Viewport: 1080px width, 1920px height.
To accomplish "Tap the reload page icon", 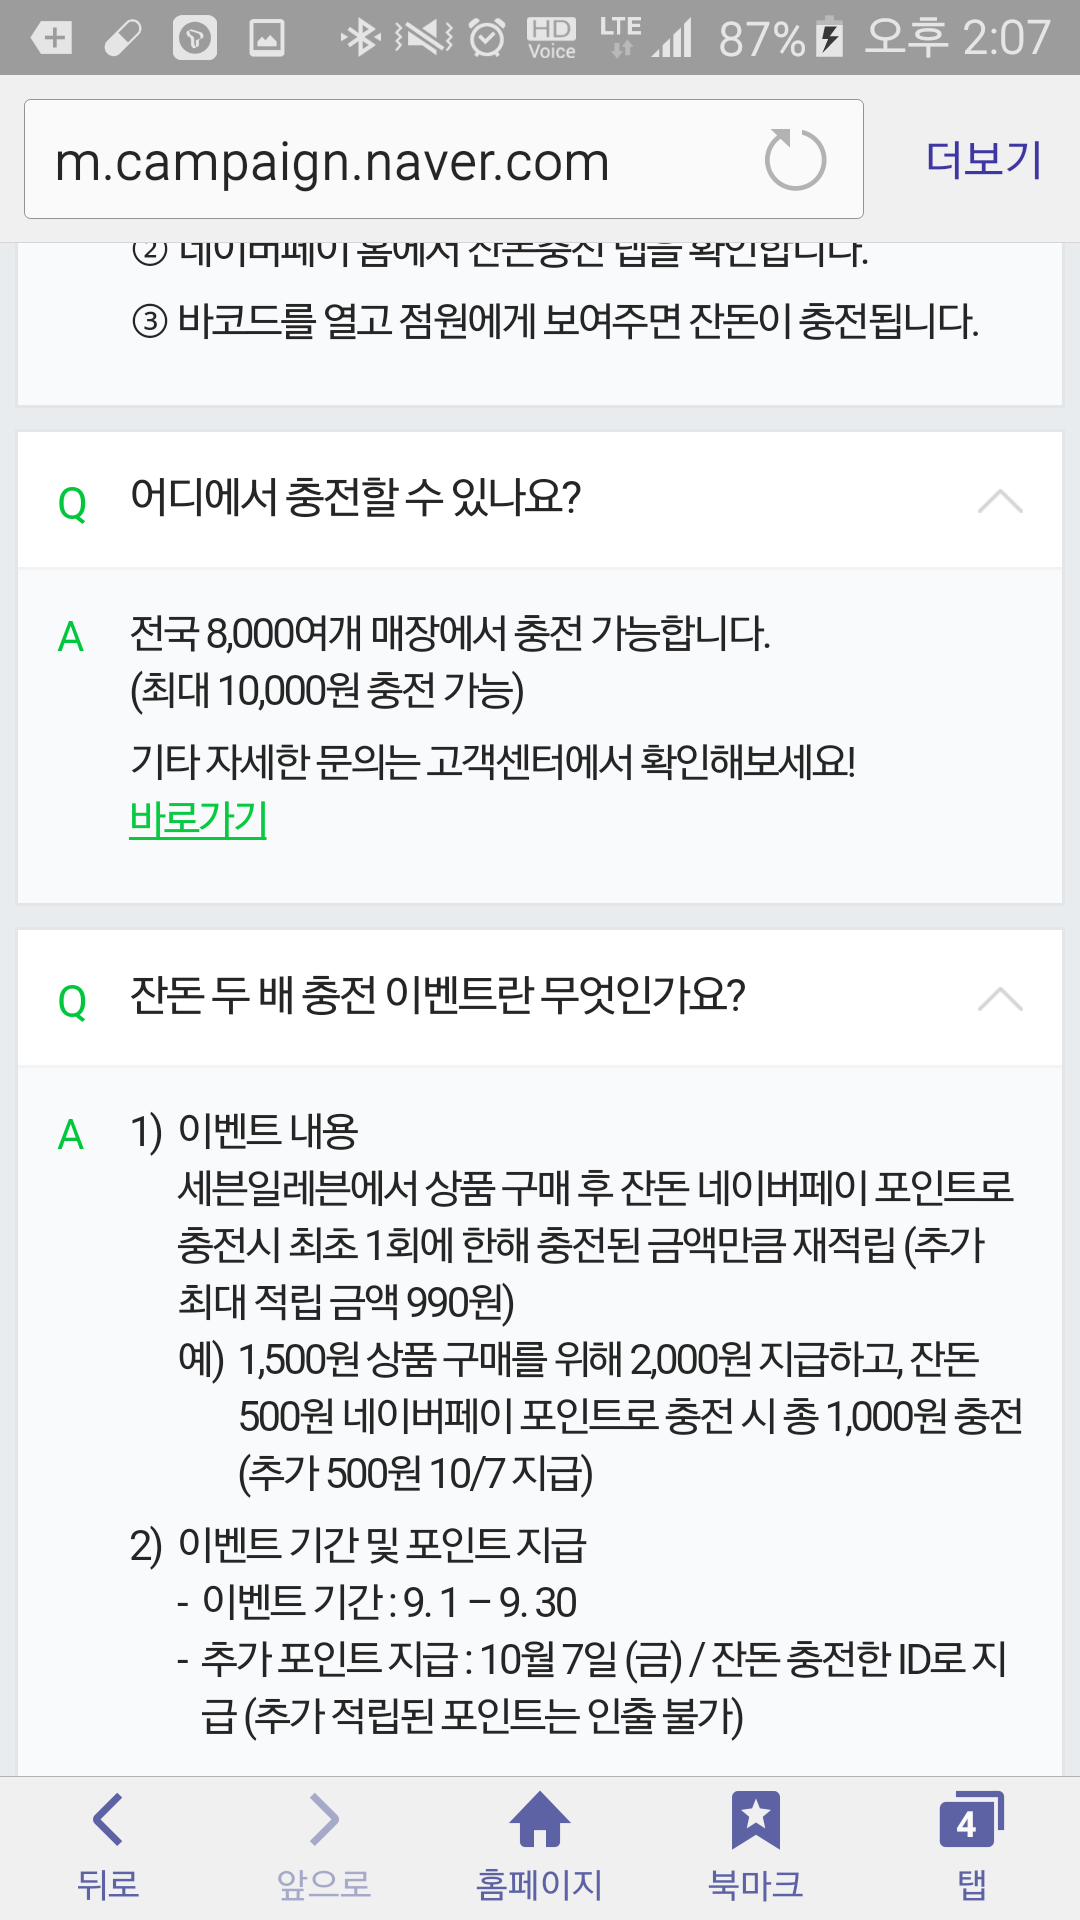I will point(795,160).
